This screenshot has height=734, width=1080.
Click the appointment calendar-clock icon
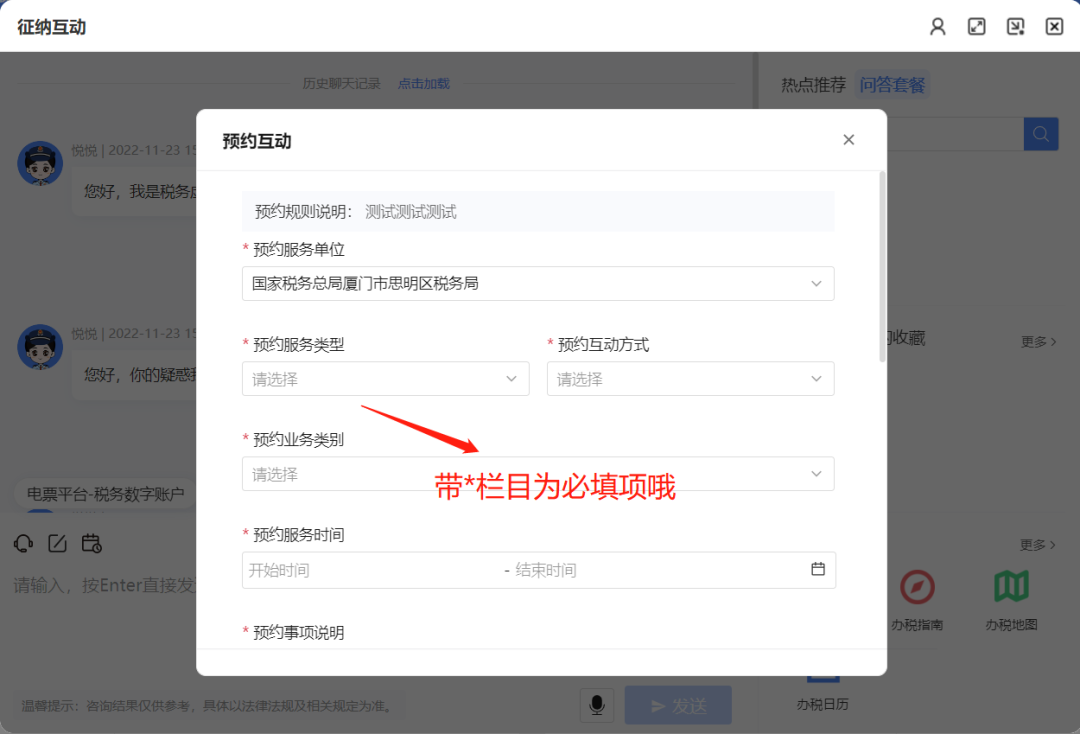92,543
